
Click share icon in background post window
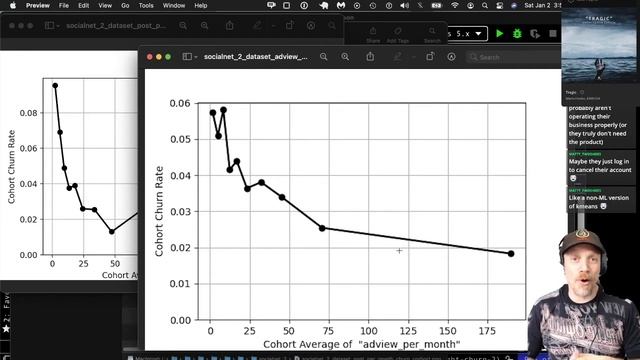(x=230, y=25)
